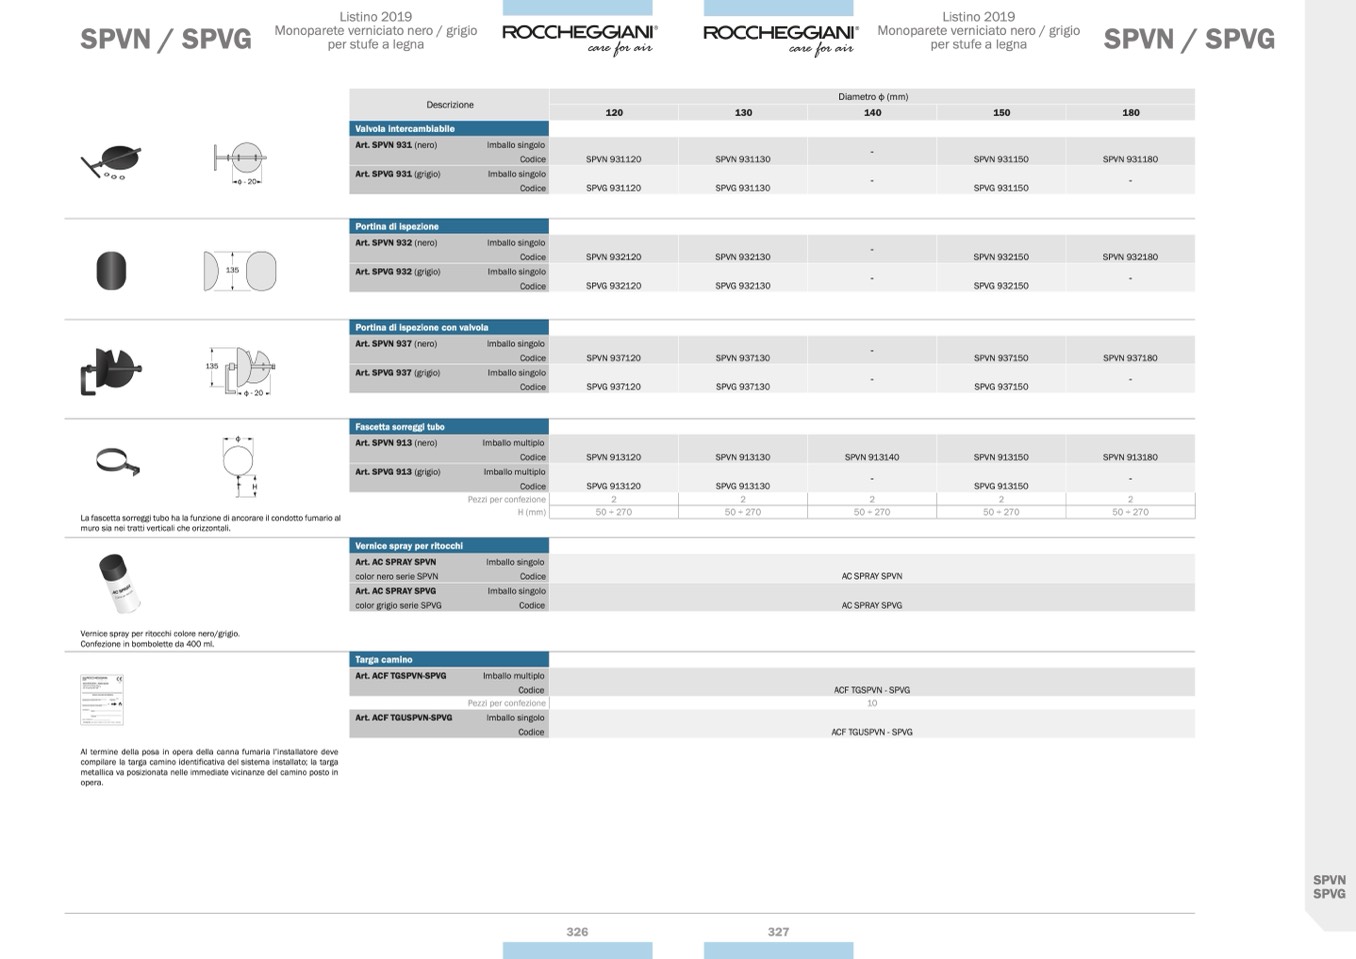Viewport: 1356px width, 959px height.
Task: Click the right Roccheggiani logo
Action: click(x=781, y=38)
